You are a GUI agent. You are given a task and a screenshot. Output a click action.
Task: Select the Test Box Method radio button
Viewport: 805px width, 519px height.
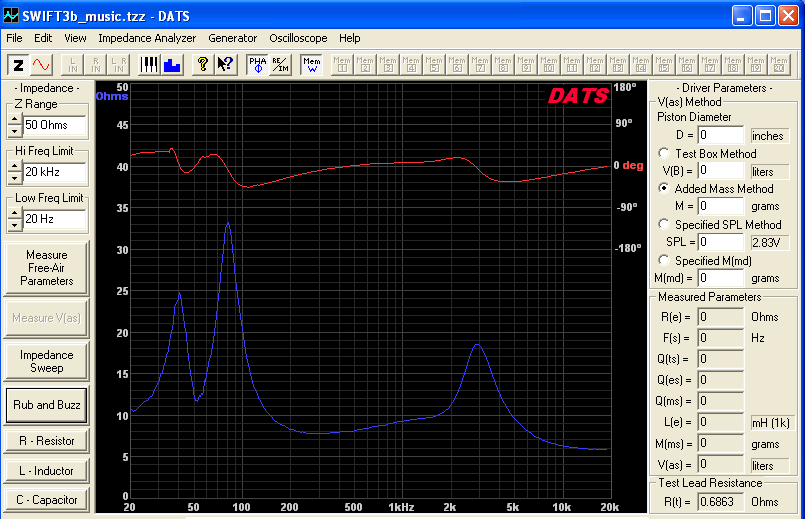[x=664, y=153]
